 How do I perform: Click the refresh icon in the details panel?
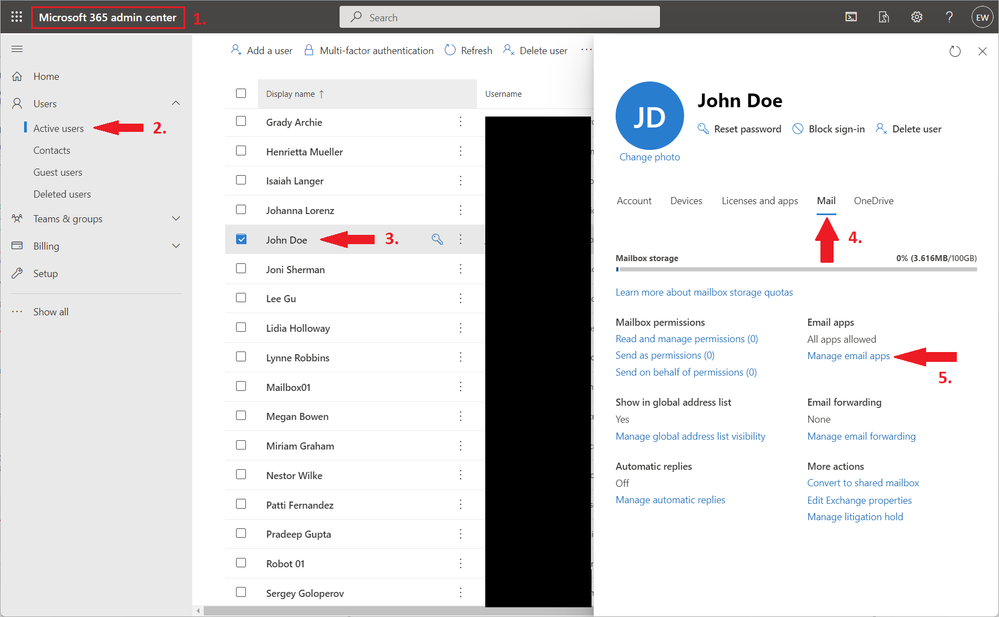click(954, 52)
